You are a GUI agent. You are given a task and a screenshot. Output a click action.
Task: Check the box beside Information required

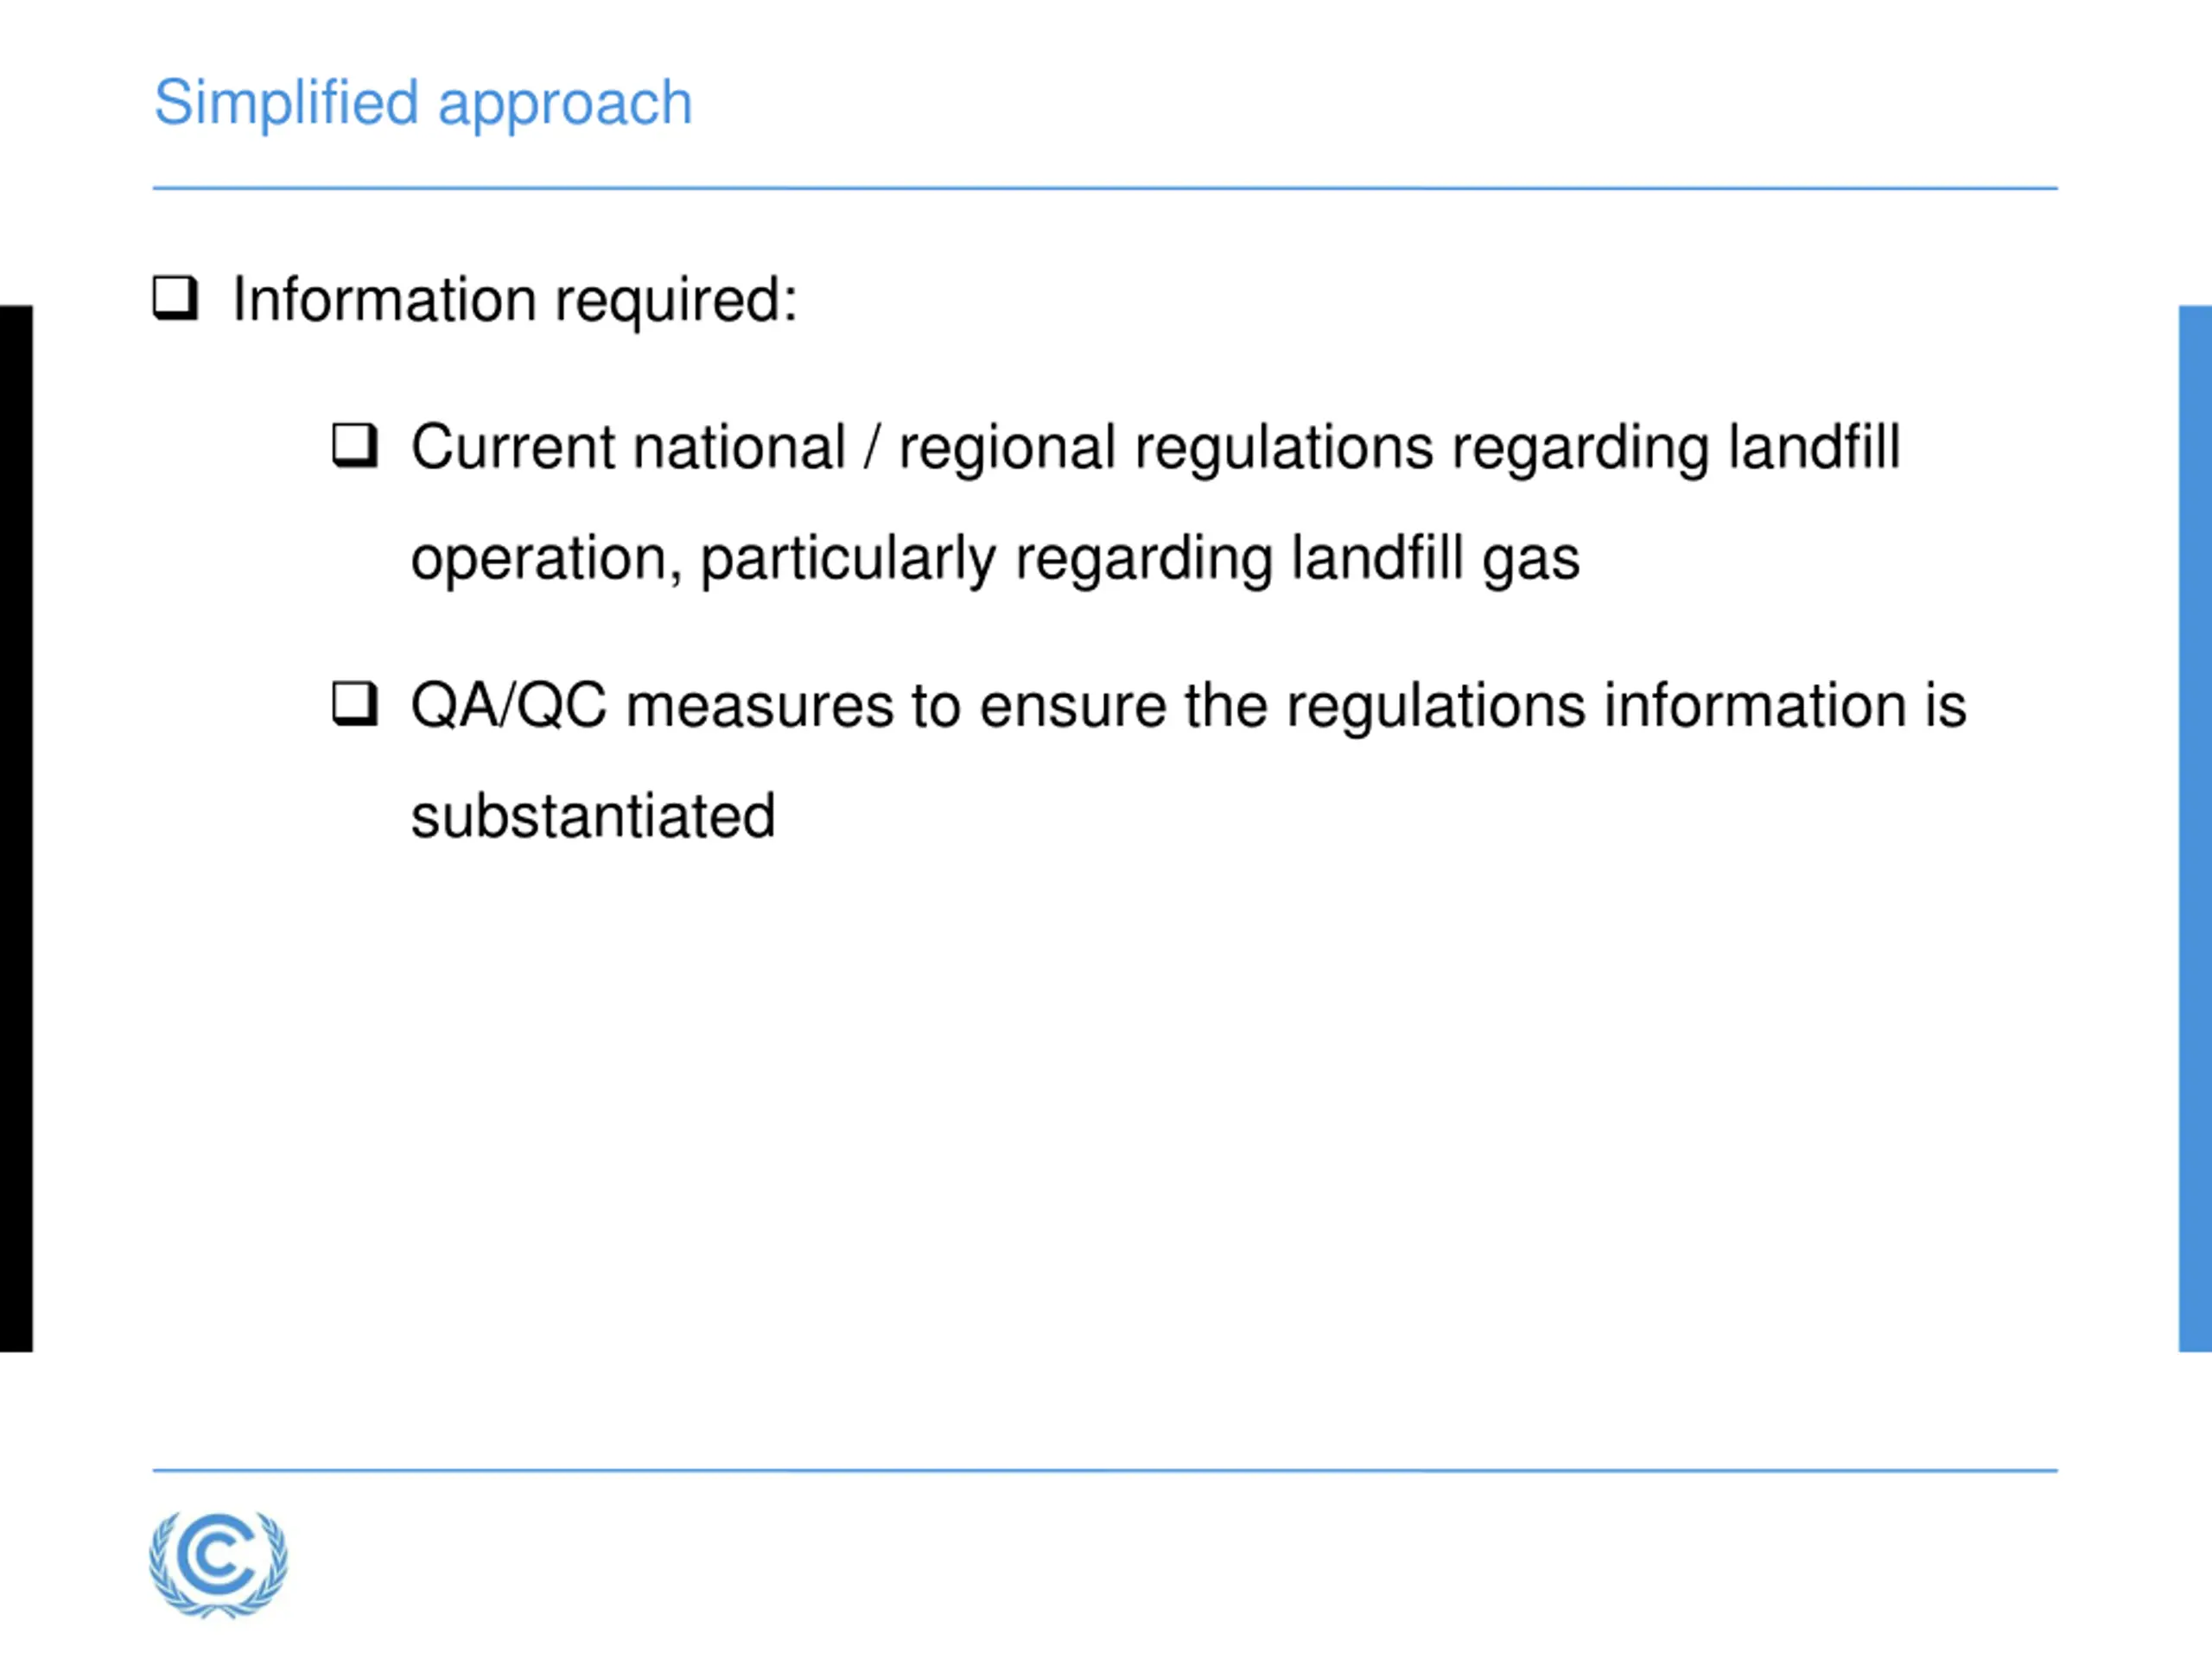(175, 297)
